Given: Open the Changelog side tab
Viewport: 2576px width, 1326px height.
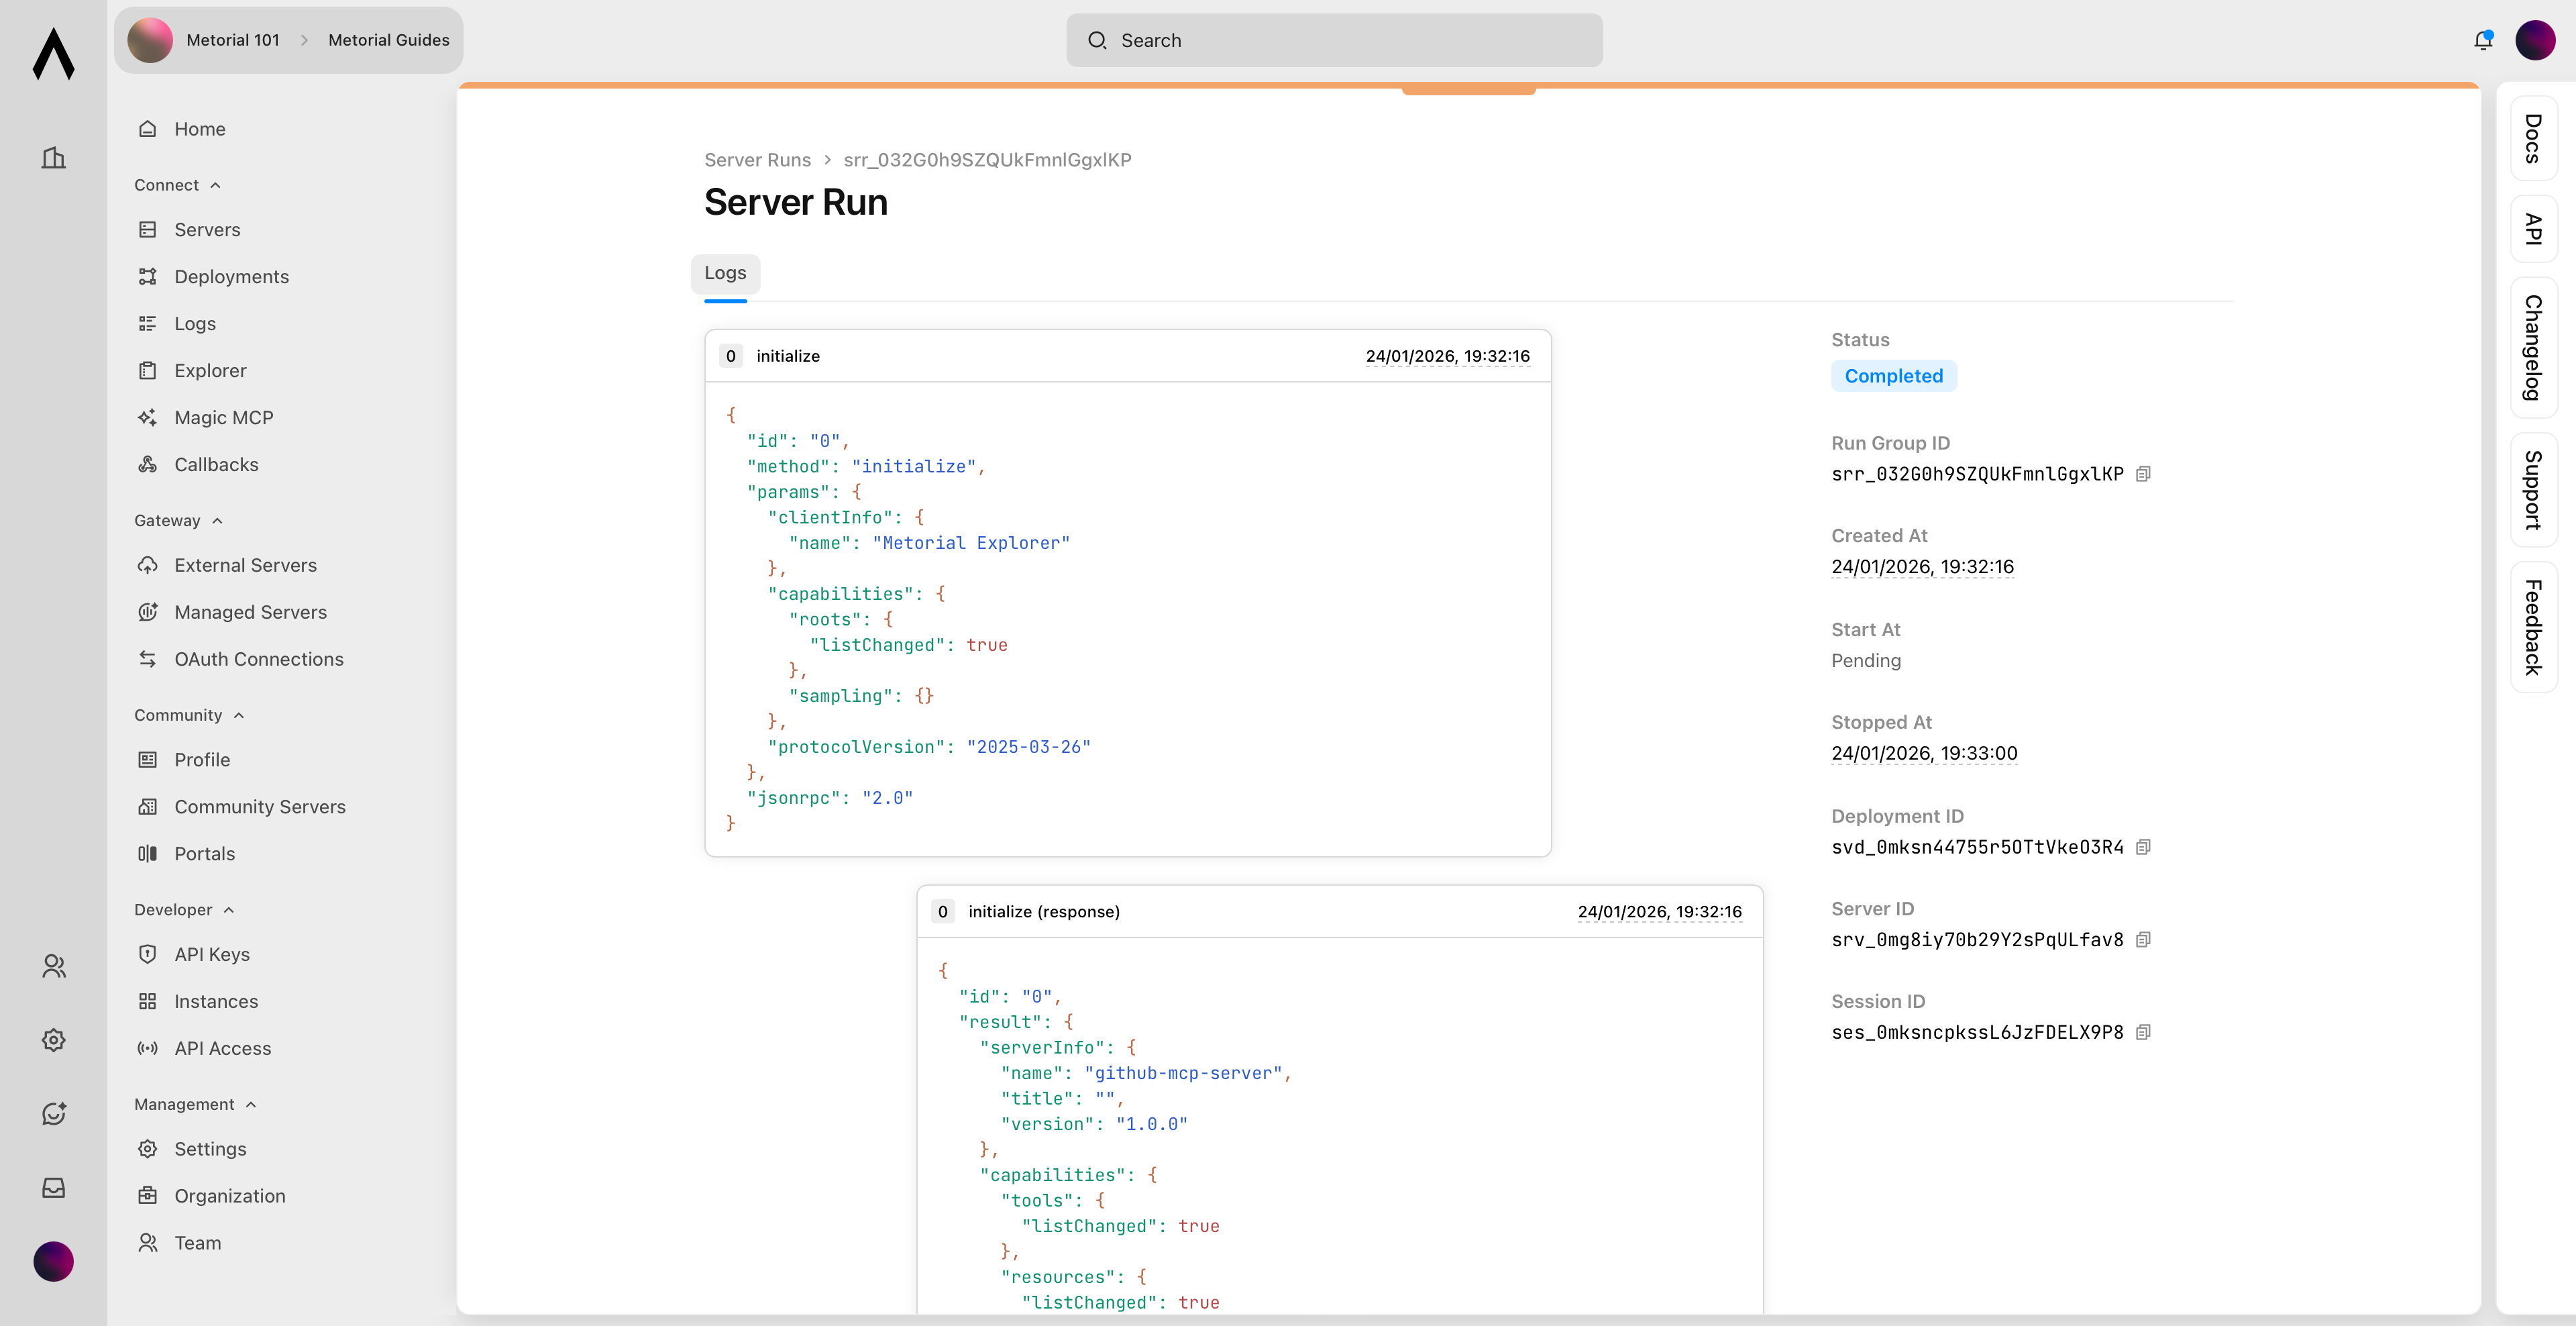Looking at the screenshot, I should pos(2533,347).
